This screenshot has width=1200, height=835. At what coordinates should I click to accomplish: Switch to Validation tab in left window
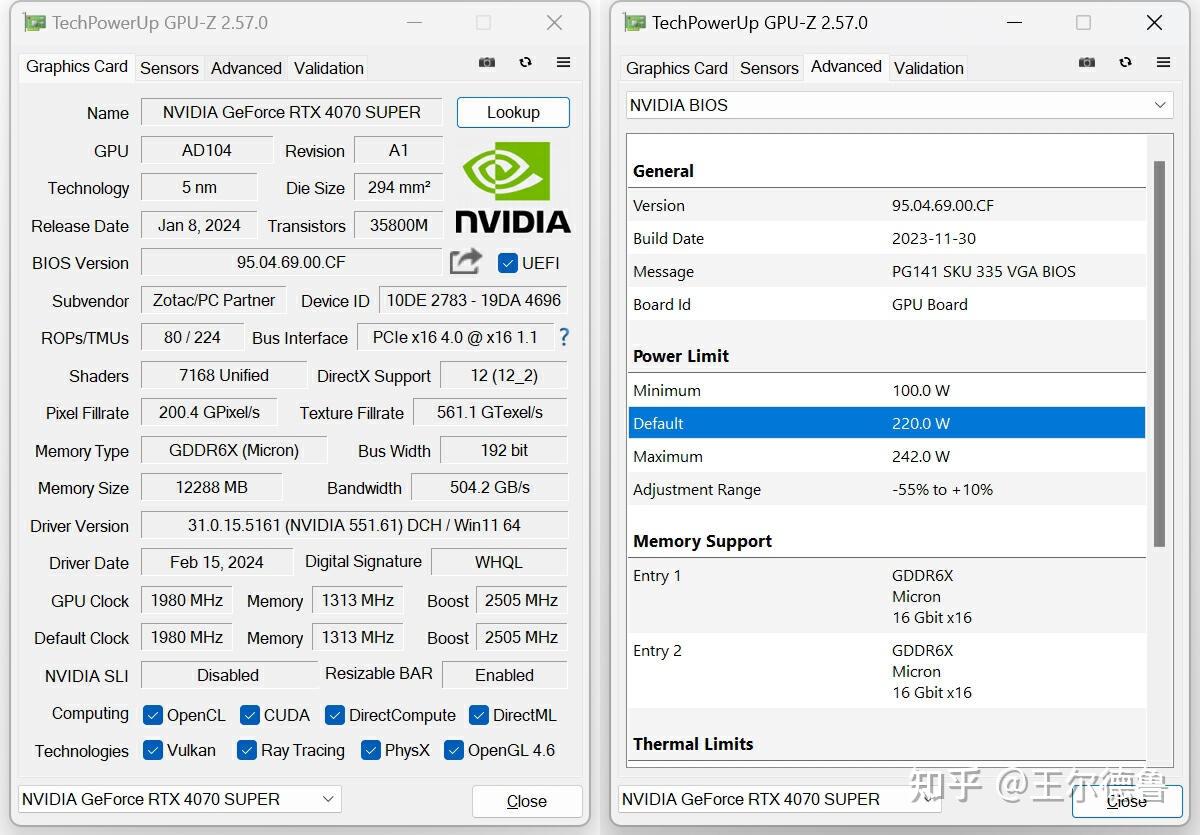pyautogui.click(x=329, y=68)
